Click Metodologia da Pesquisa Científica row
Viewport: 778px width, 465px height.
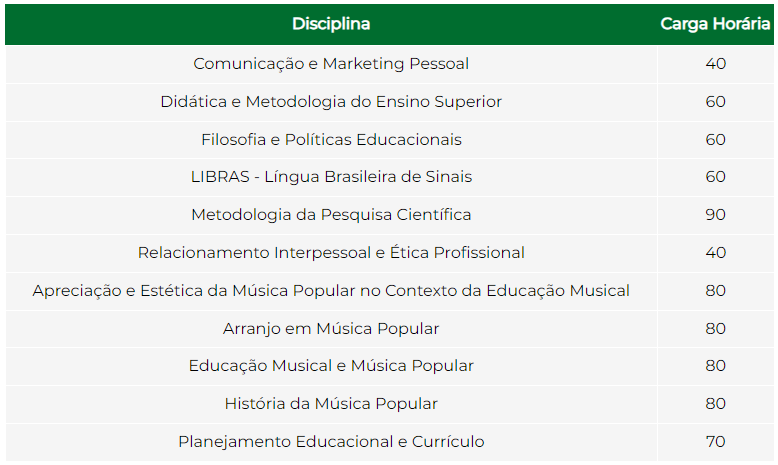(389, 215)
